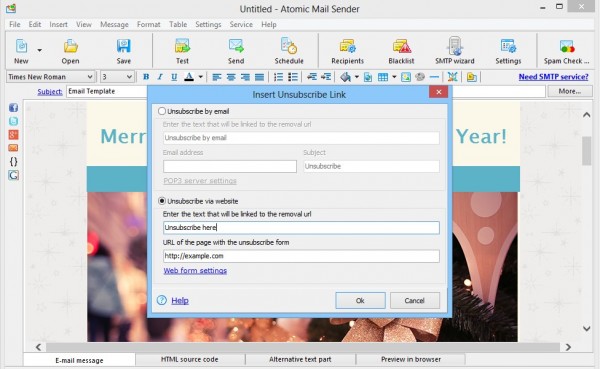
Task: Open the Message menu
Action: click(114, 24)
